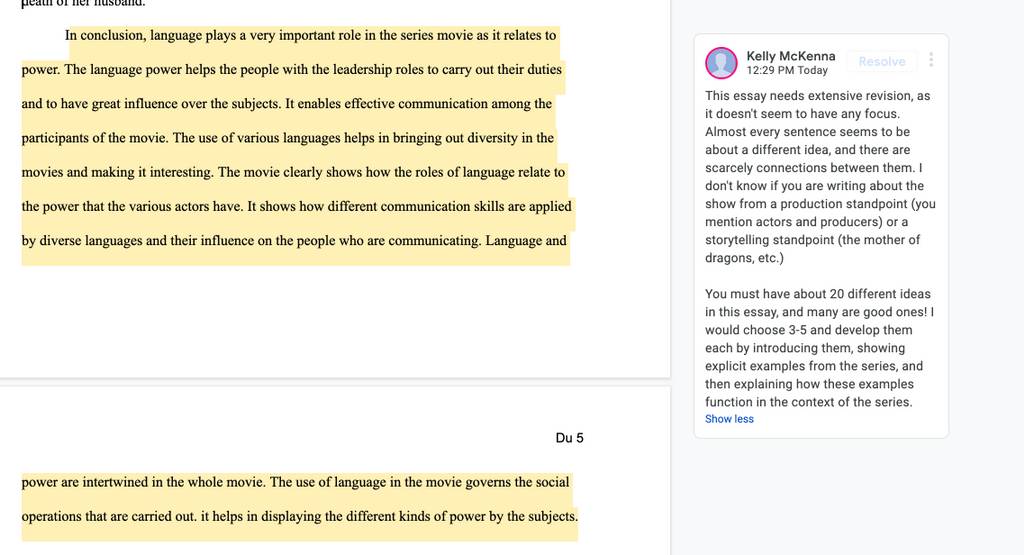
Task: Click the commenter name Kelly McKenna
Action: (x=791, y=56)
